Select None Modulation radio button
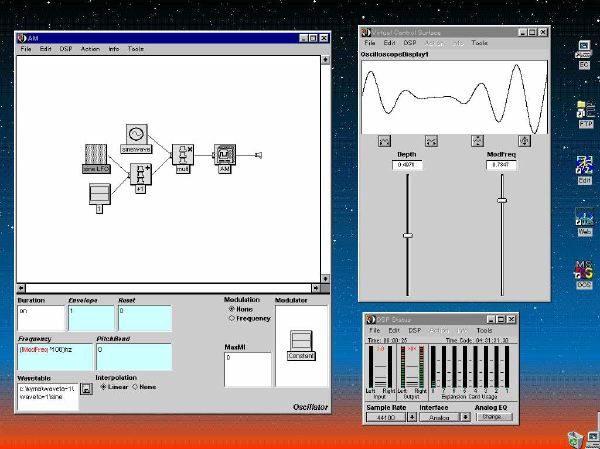The height and width of the screenshot is (449, 600). tap(232, 309)
